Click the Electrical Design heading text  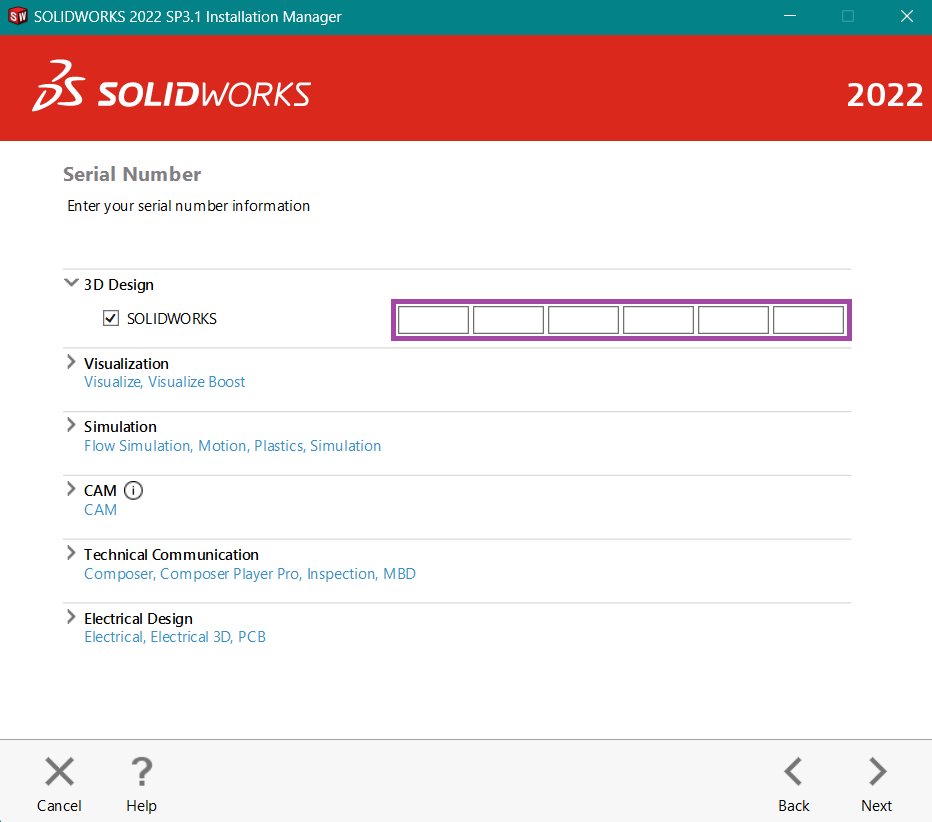[x=138, y=619]
